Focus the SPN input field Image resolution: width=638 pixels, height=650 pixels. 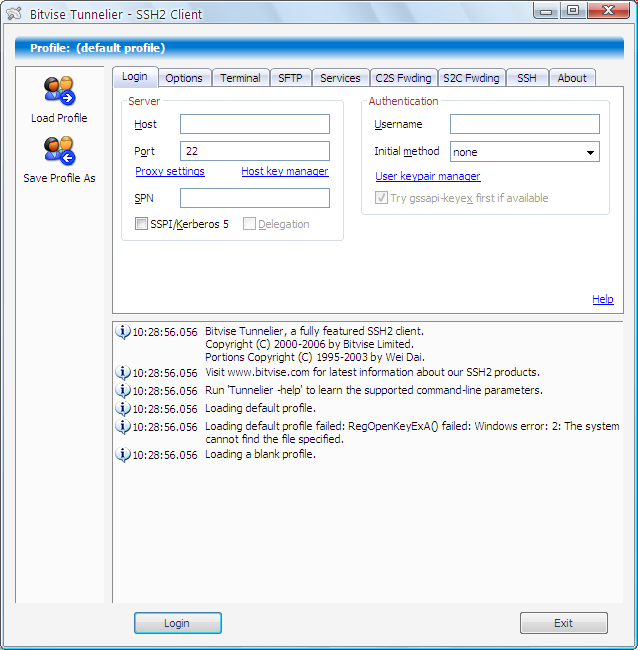click(255, 198)
